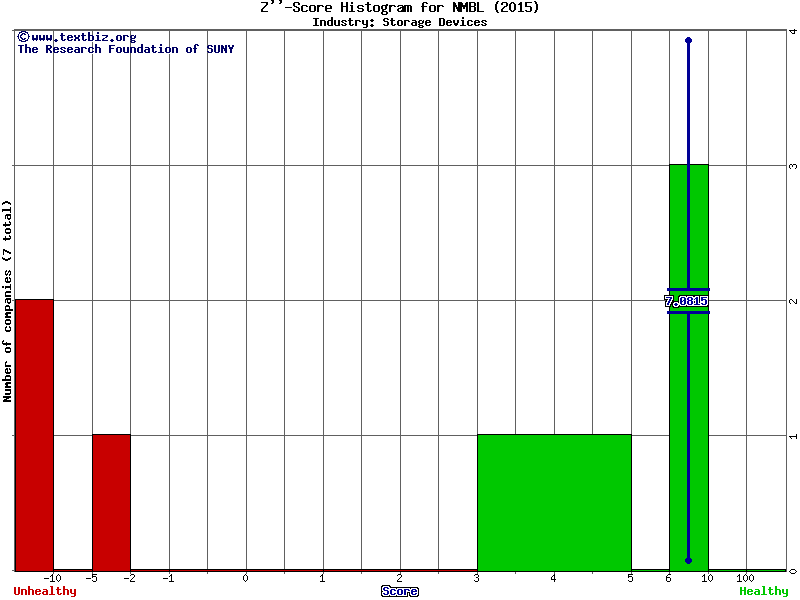Click the x-axis tick label '-5'
The height and width of the screenshot is (600, 800).
(x=91, y=578)
